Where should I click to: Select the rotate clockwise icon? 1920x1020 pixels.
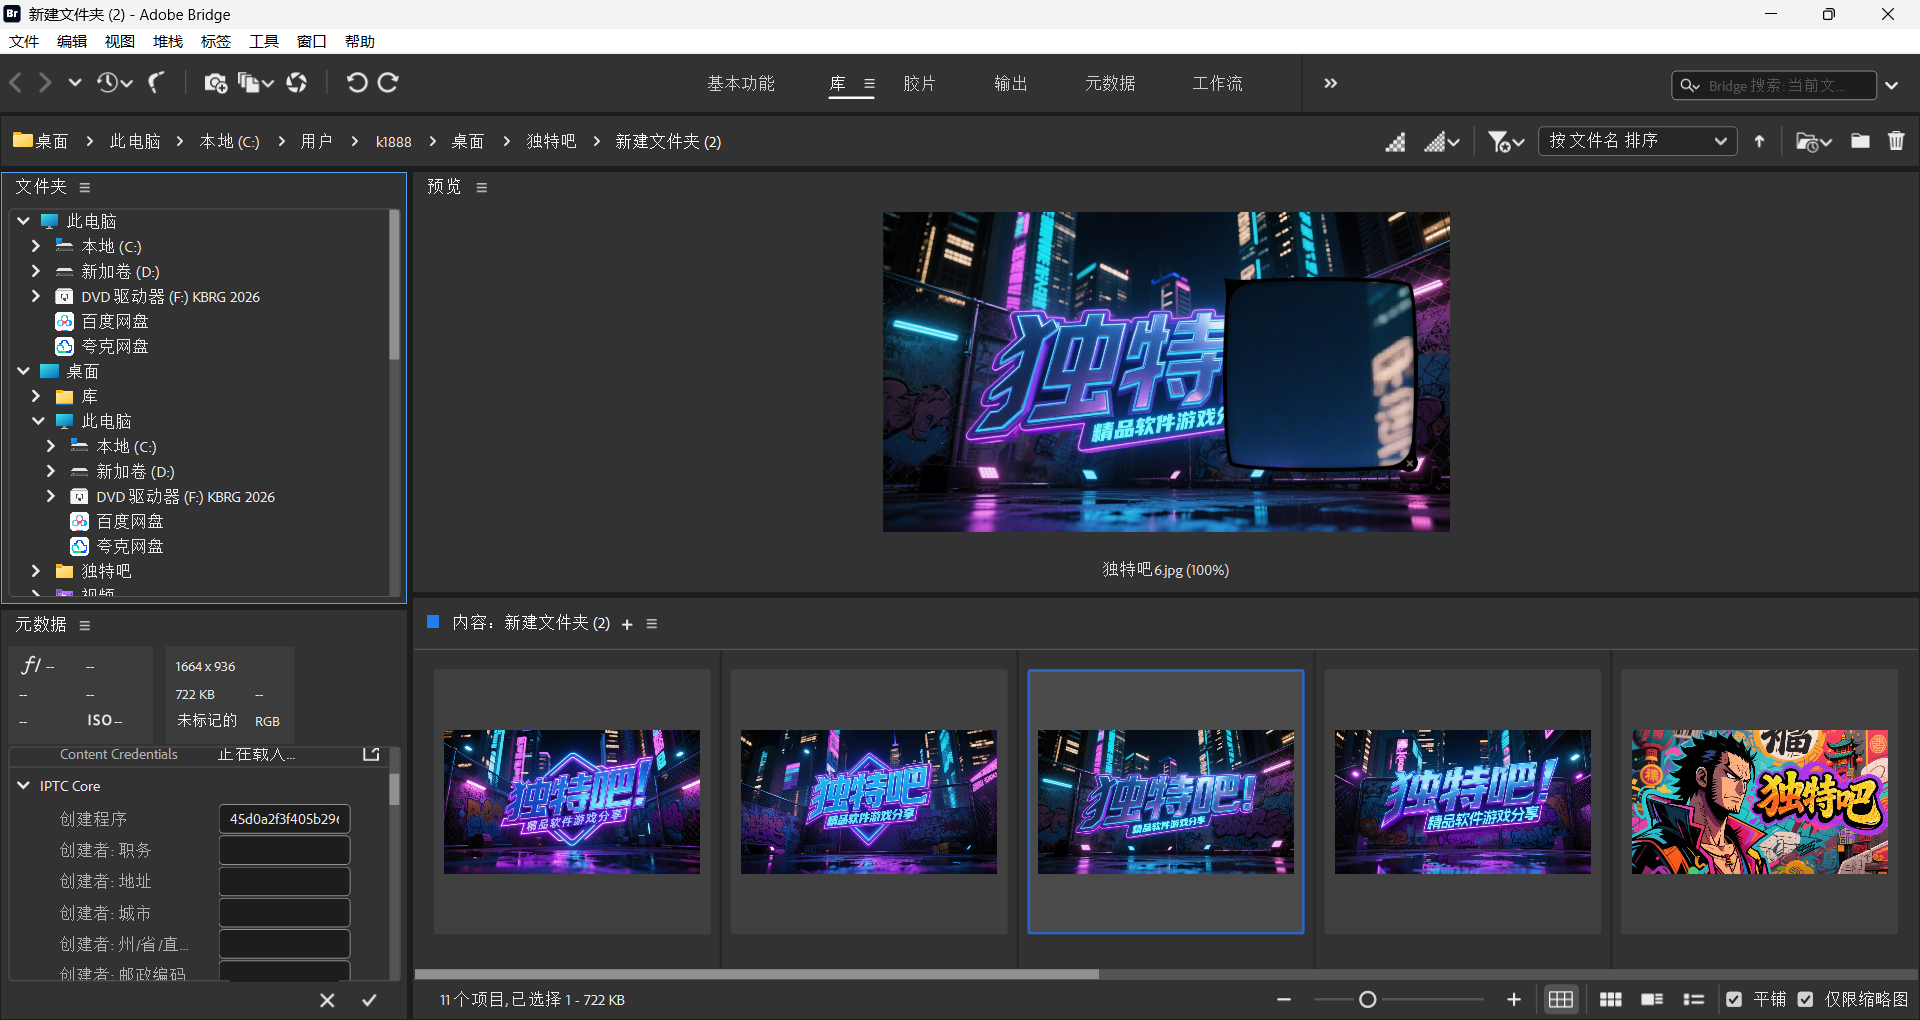(390, 83)
